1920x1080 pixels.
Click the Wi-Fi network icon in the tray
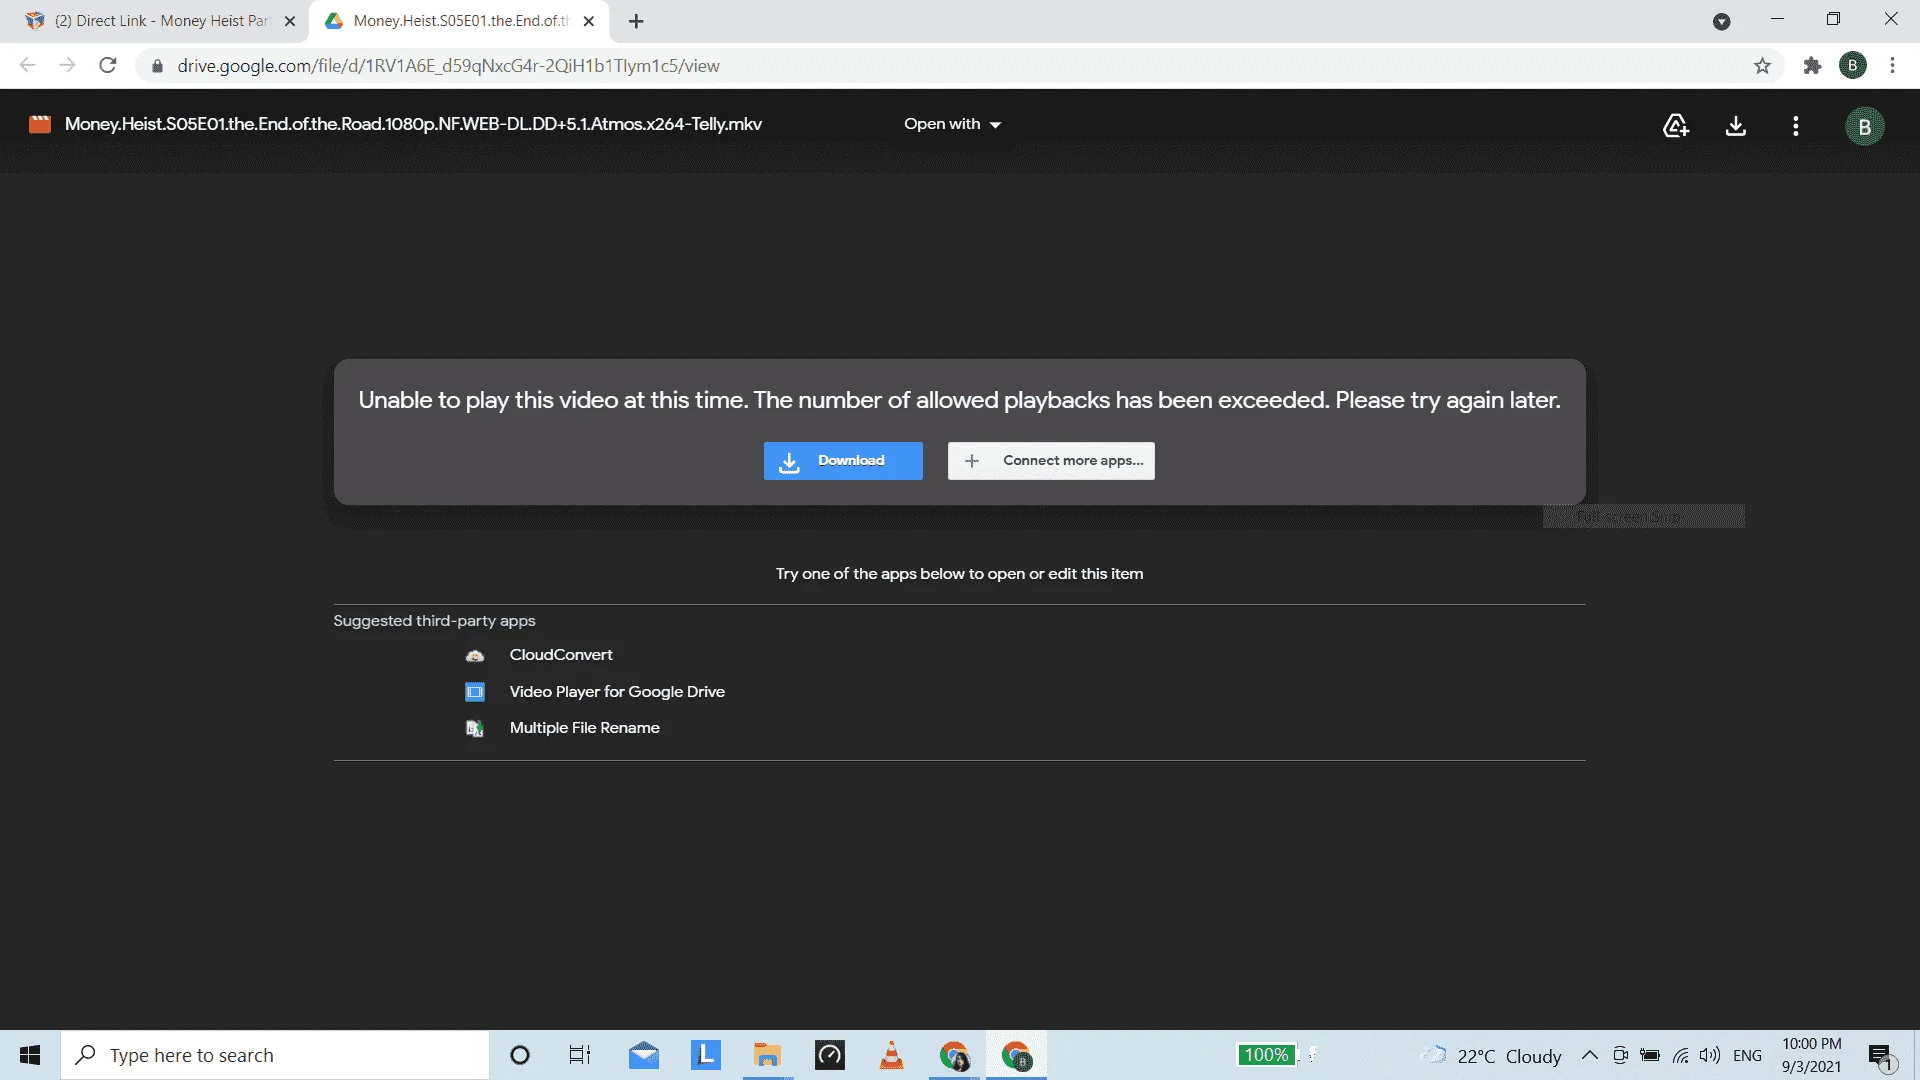coord(1681,1056)
